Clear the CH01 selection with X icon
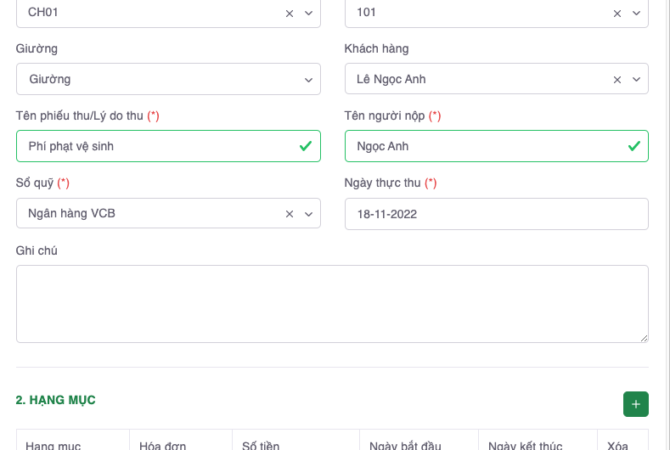 pyautogui.click(x=290, y=14)
